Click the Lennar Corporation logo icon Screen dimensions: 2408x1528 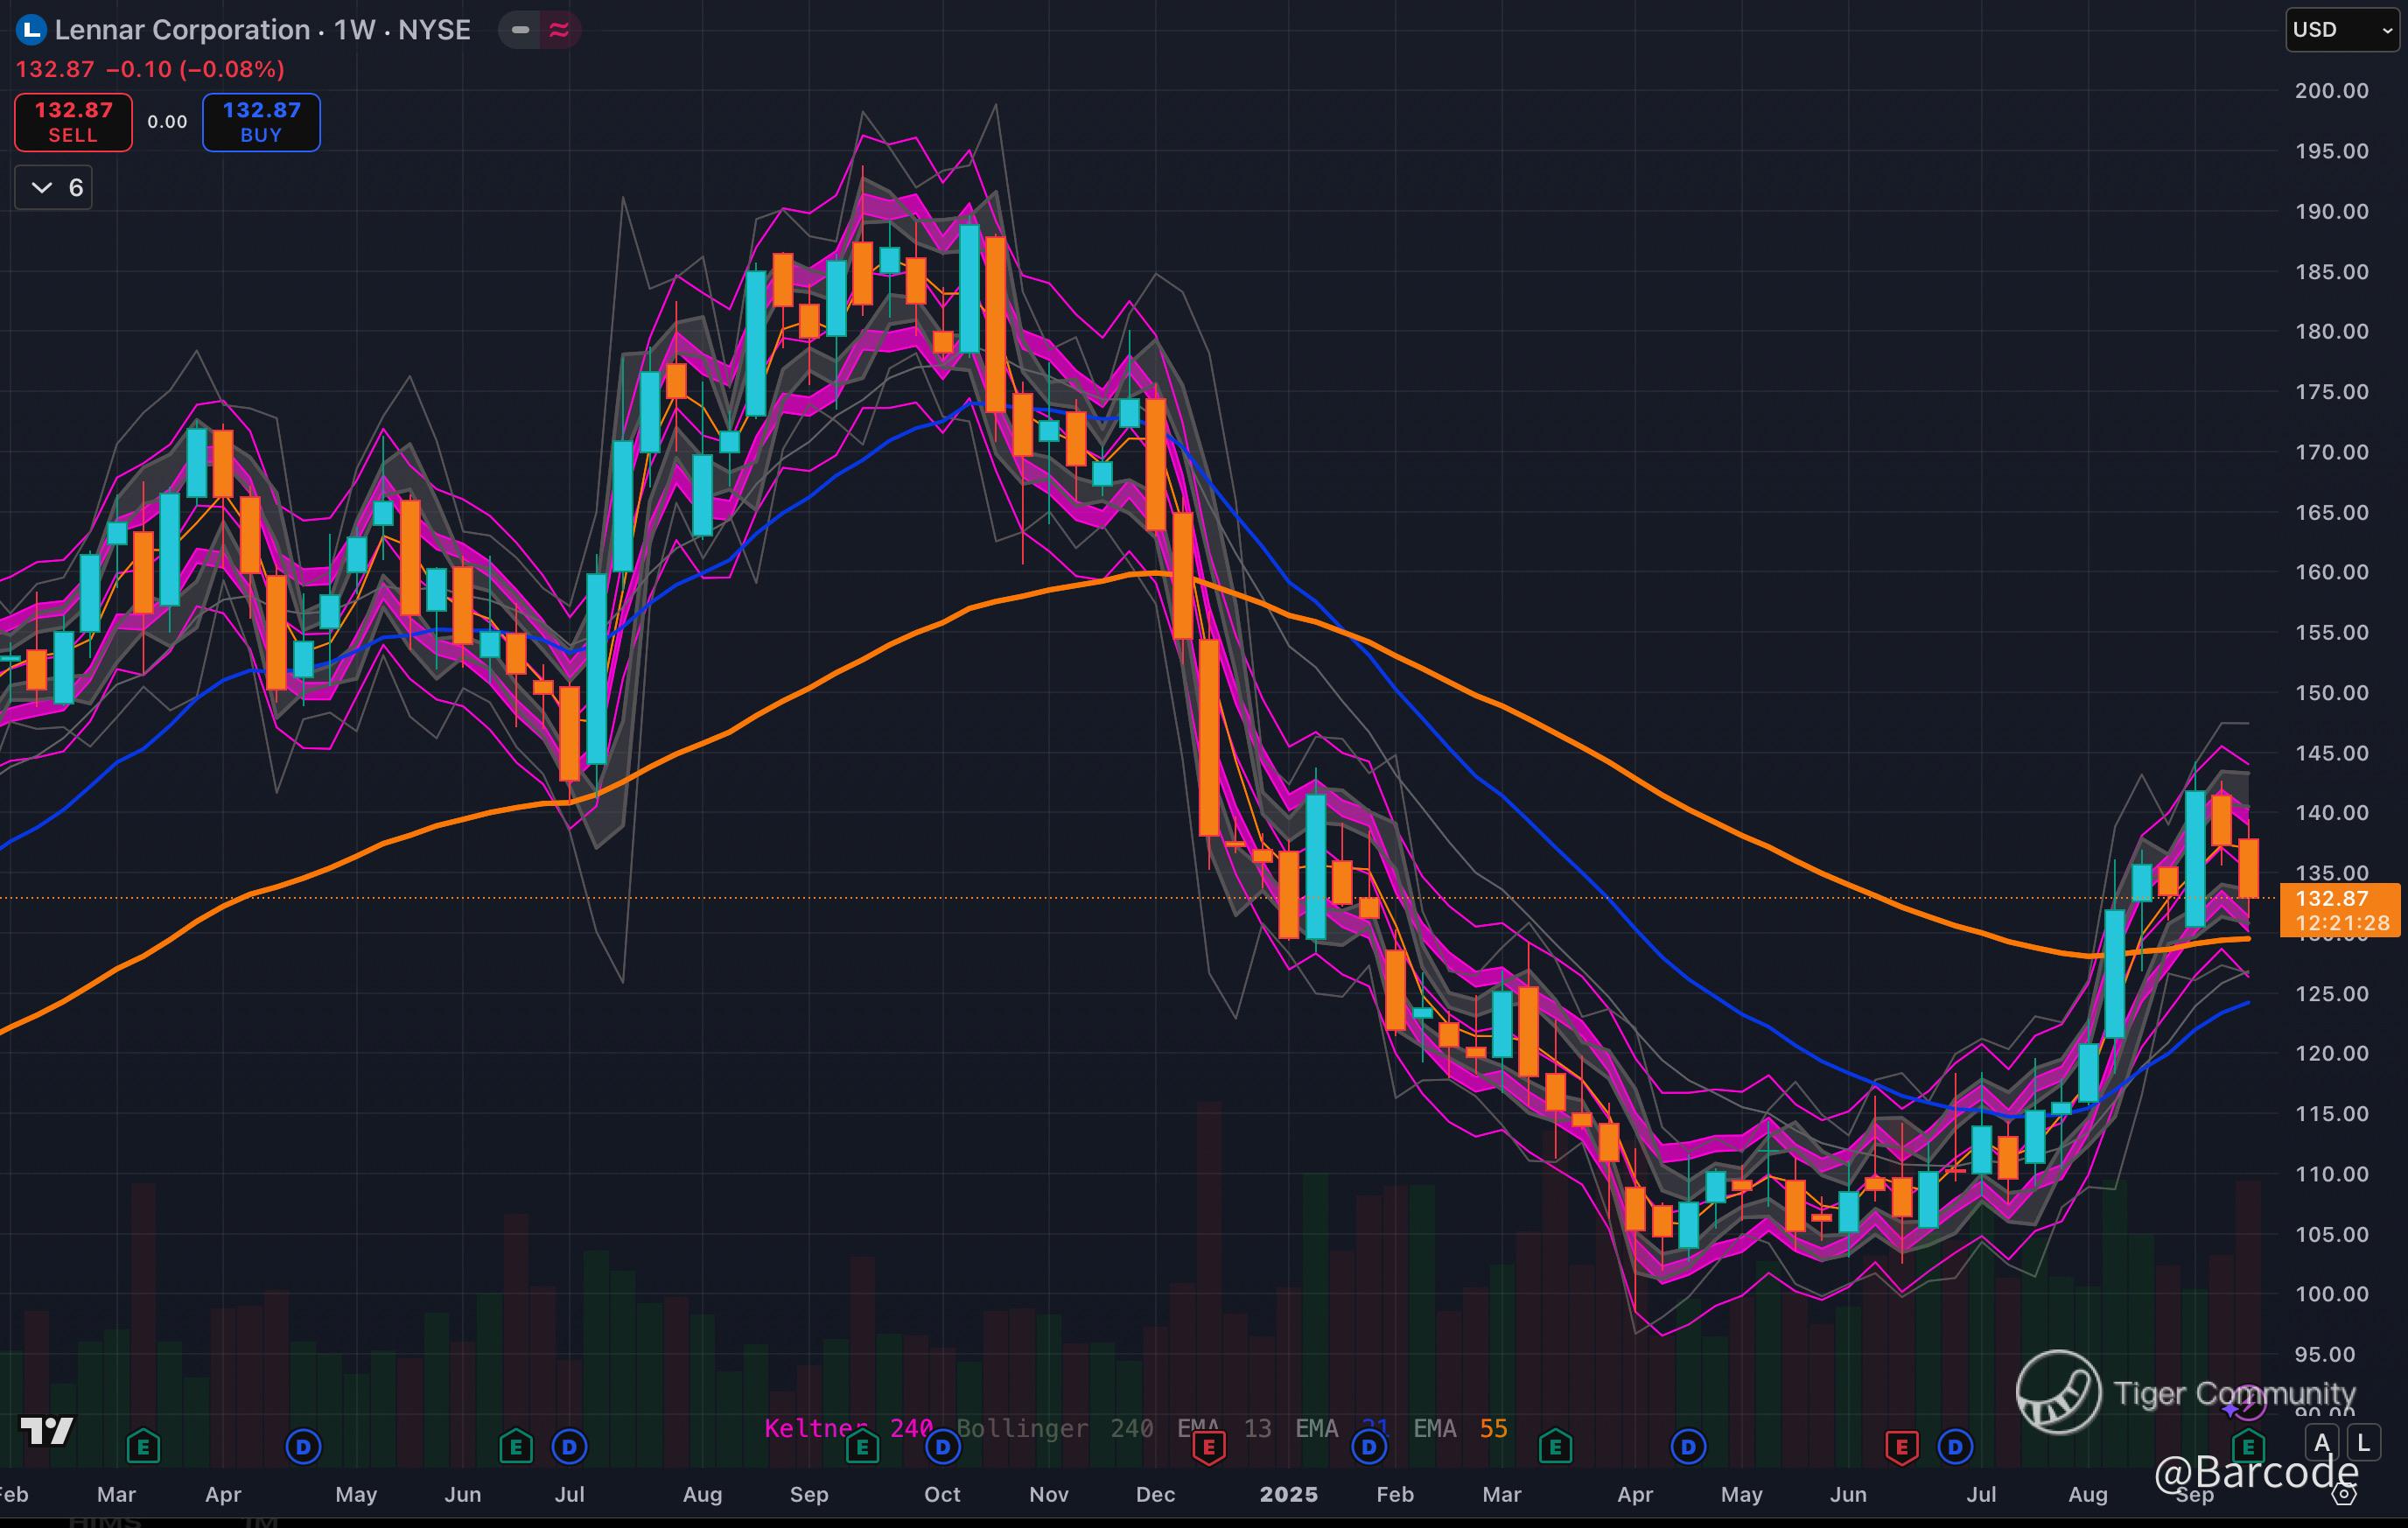31,30
